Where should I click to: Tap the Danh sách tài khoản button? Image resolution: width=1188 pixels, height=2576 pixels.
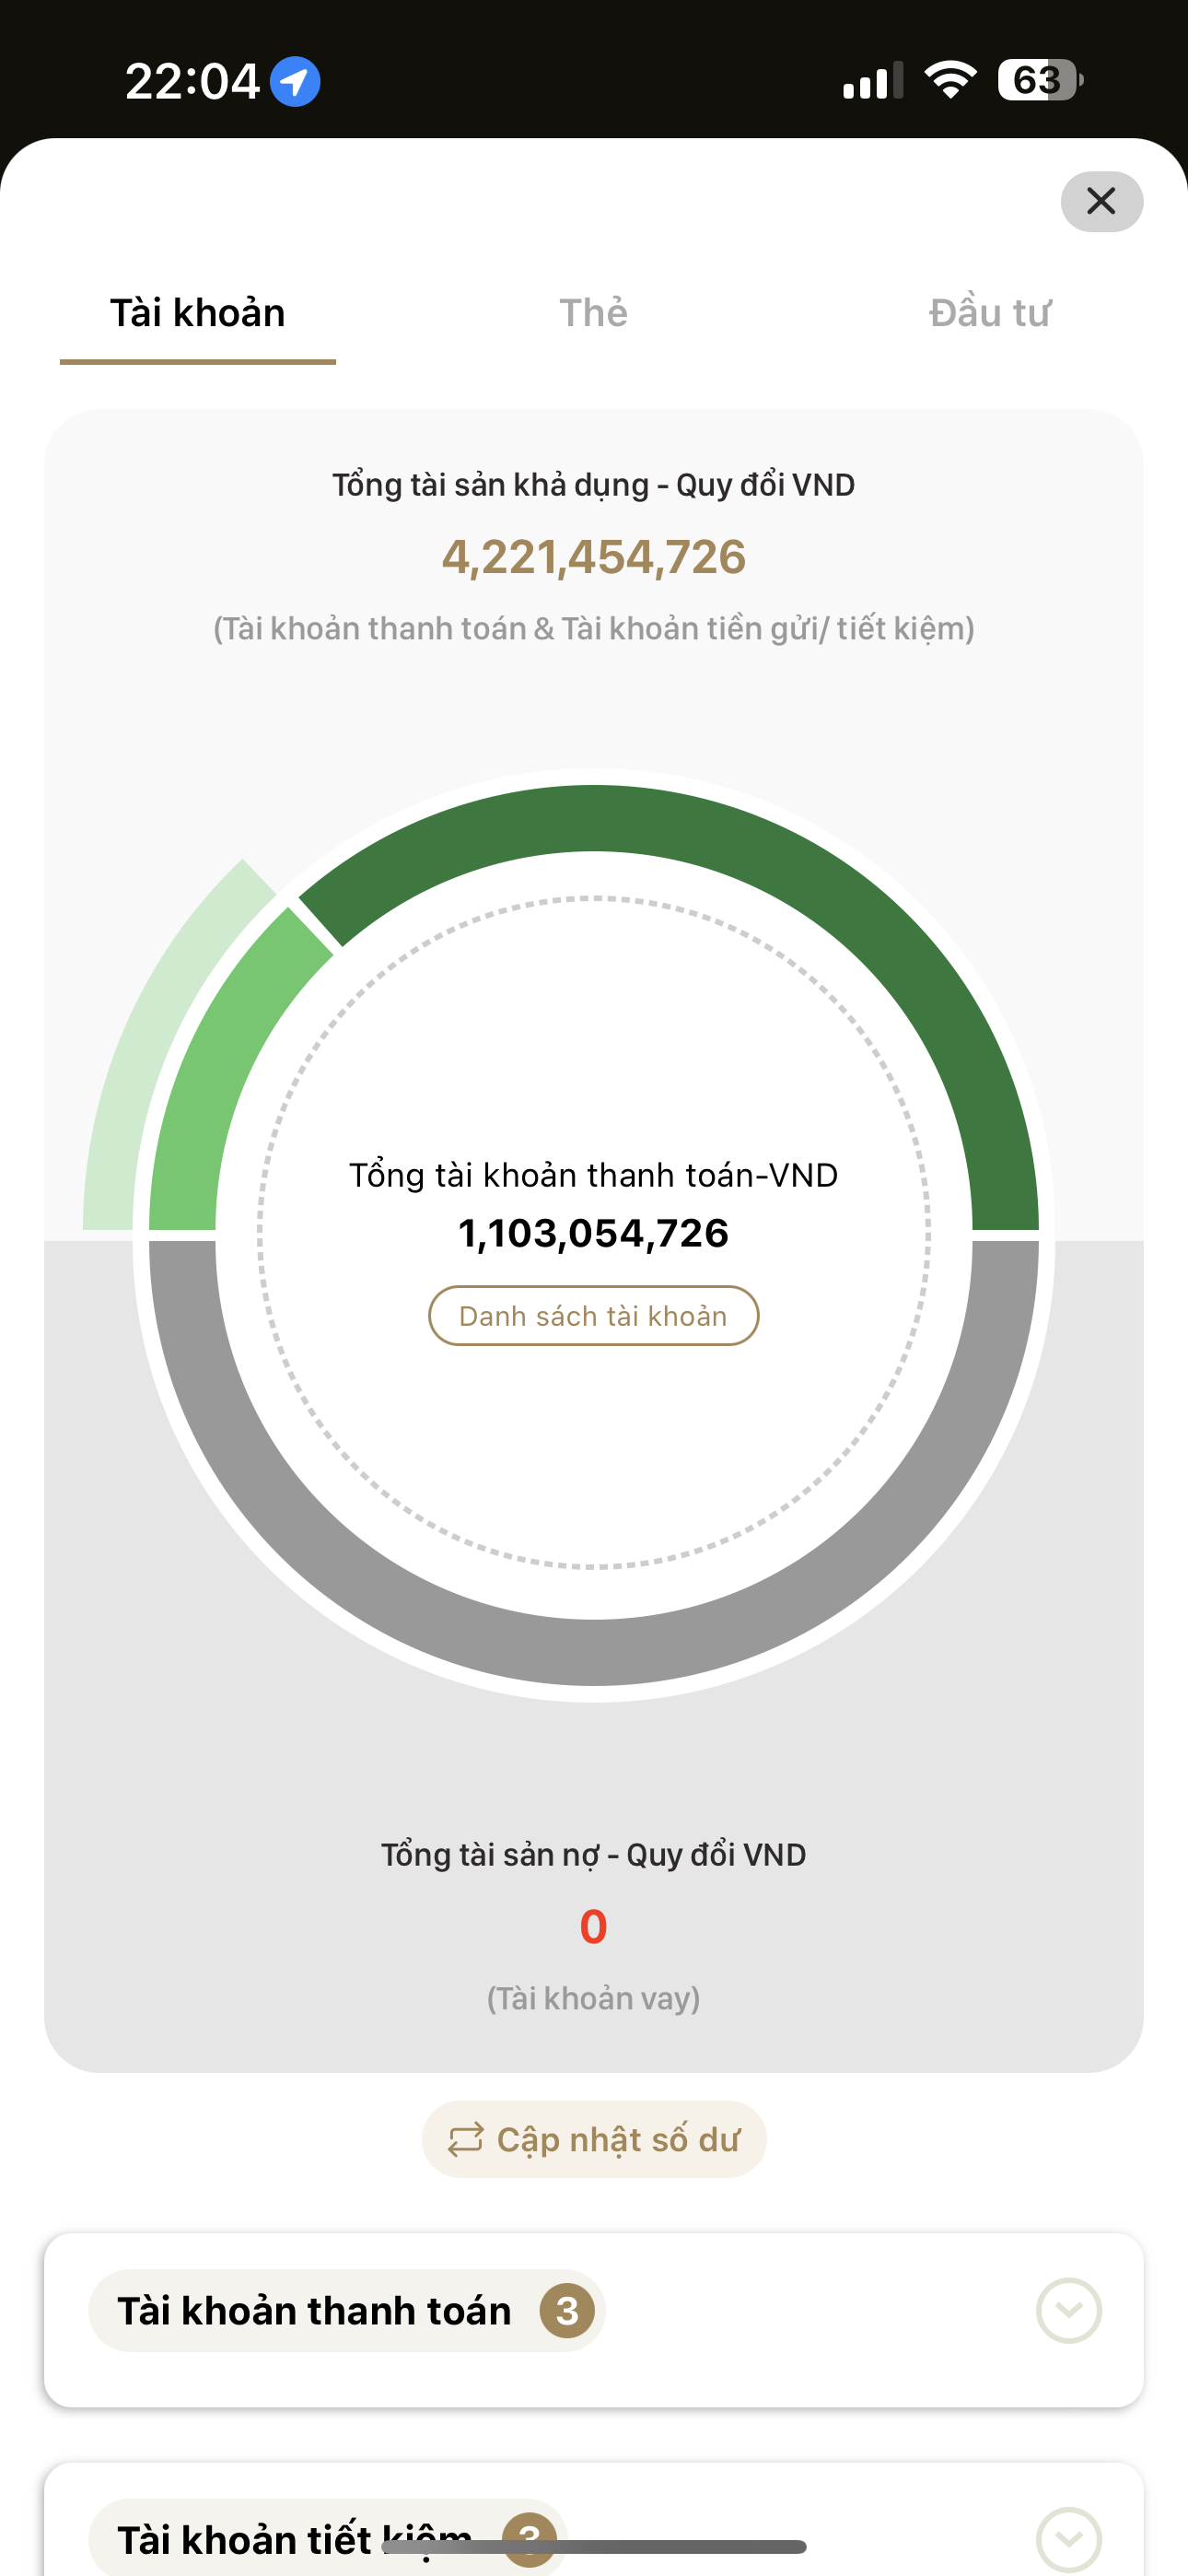(593, 1316)
